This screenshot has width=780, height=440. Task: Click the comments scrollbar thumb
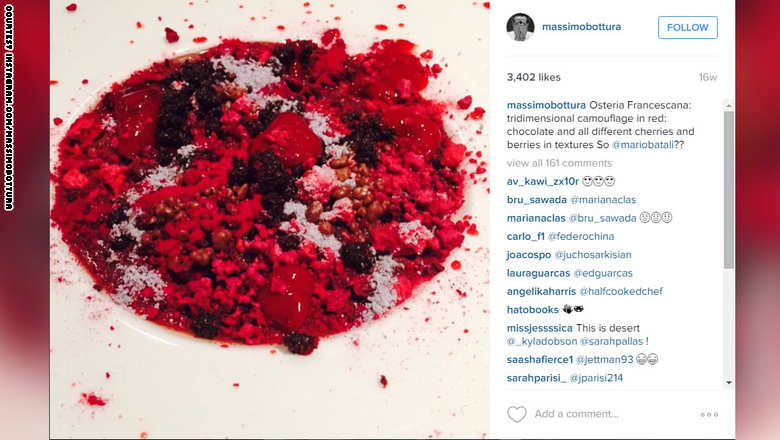[x=729, y=189]
